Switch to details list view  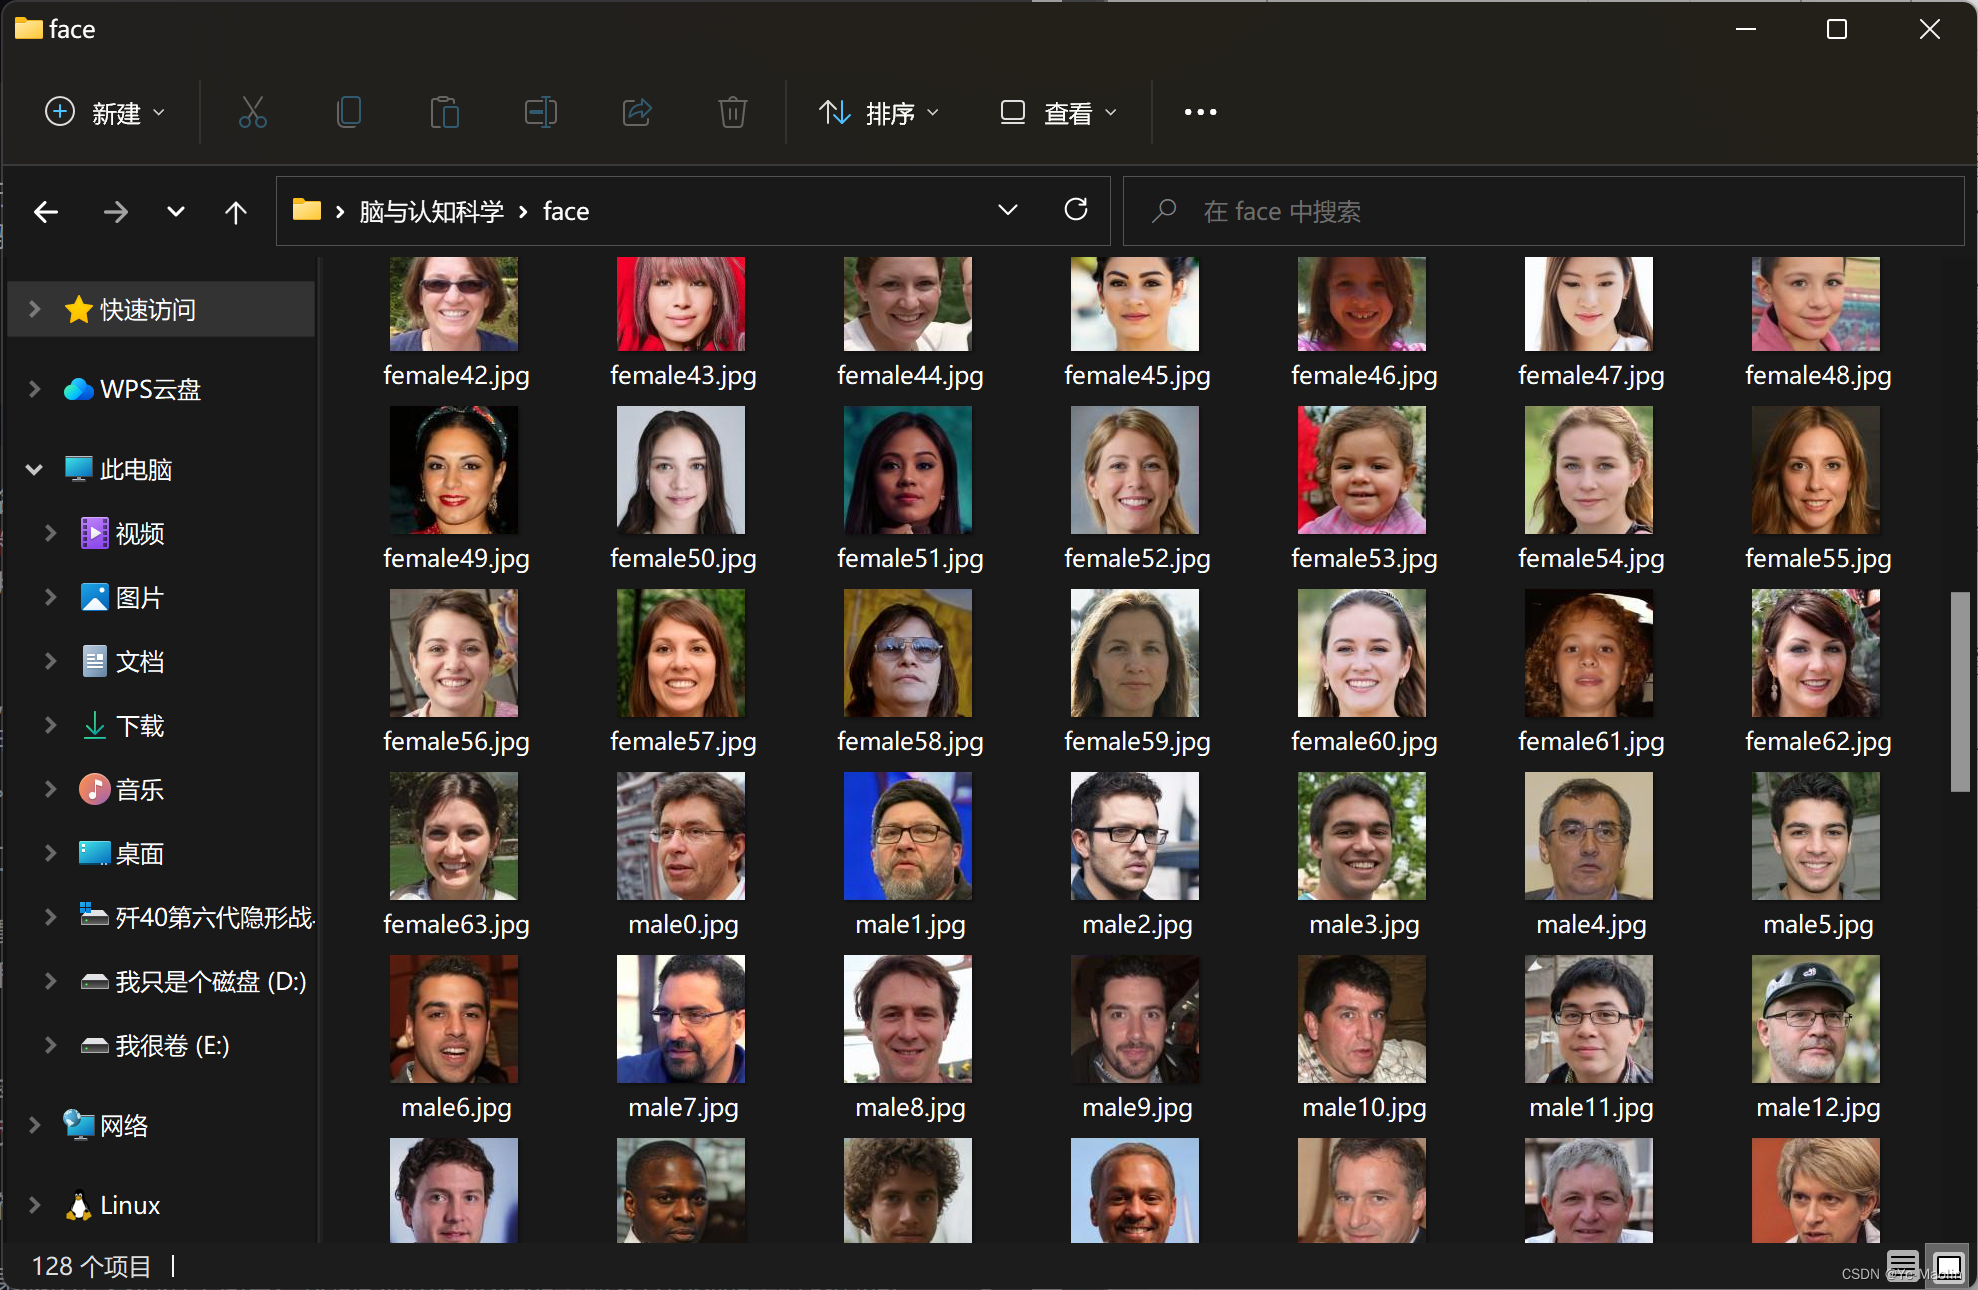point(1902,1265)
